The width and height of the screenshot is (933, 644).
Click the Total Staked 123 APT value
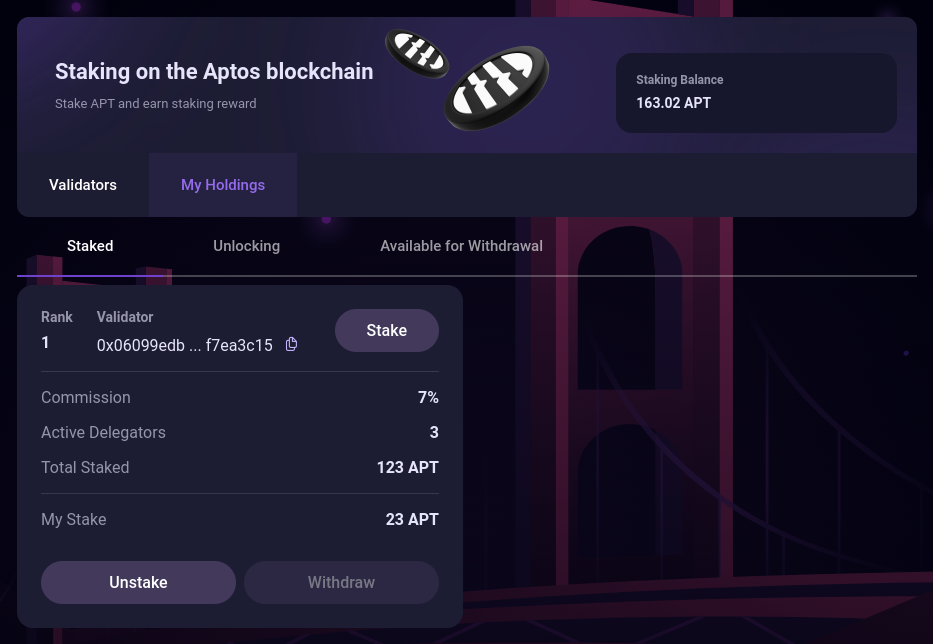pos(407,468)
